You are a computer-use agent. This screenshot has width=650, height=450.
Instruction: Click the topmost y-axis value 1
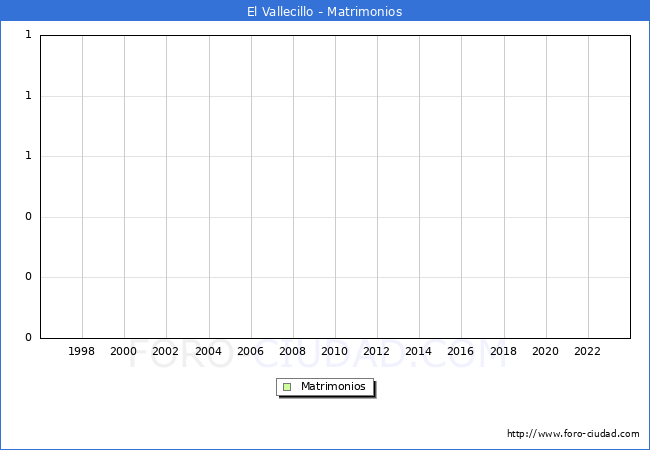point(29,35)
